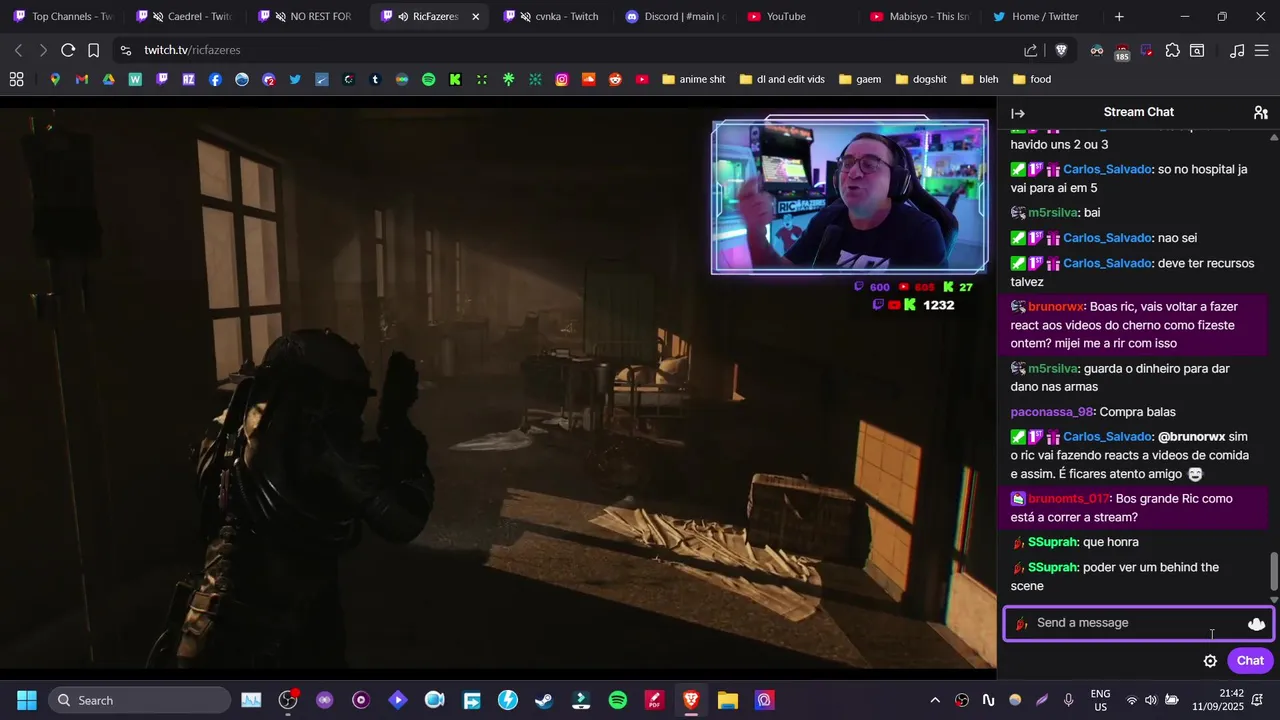Open the Reddit bookmark icon
This screenshot has height=720, width=1280.
pos(615,79)
